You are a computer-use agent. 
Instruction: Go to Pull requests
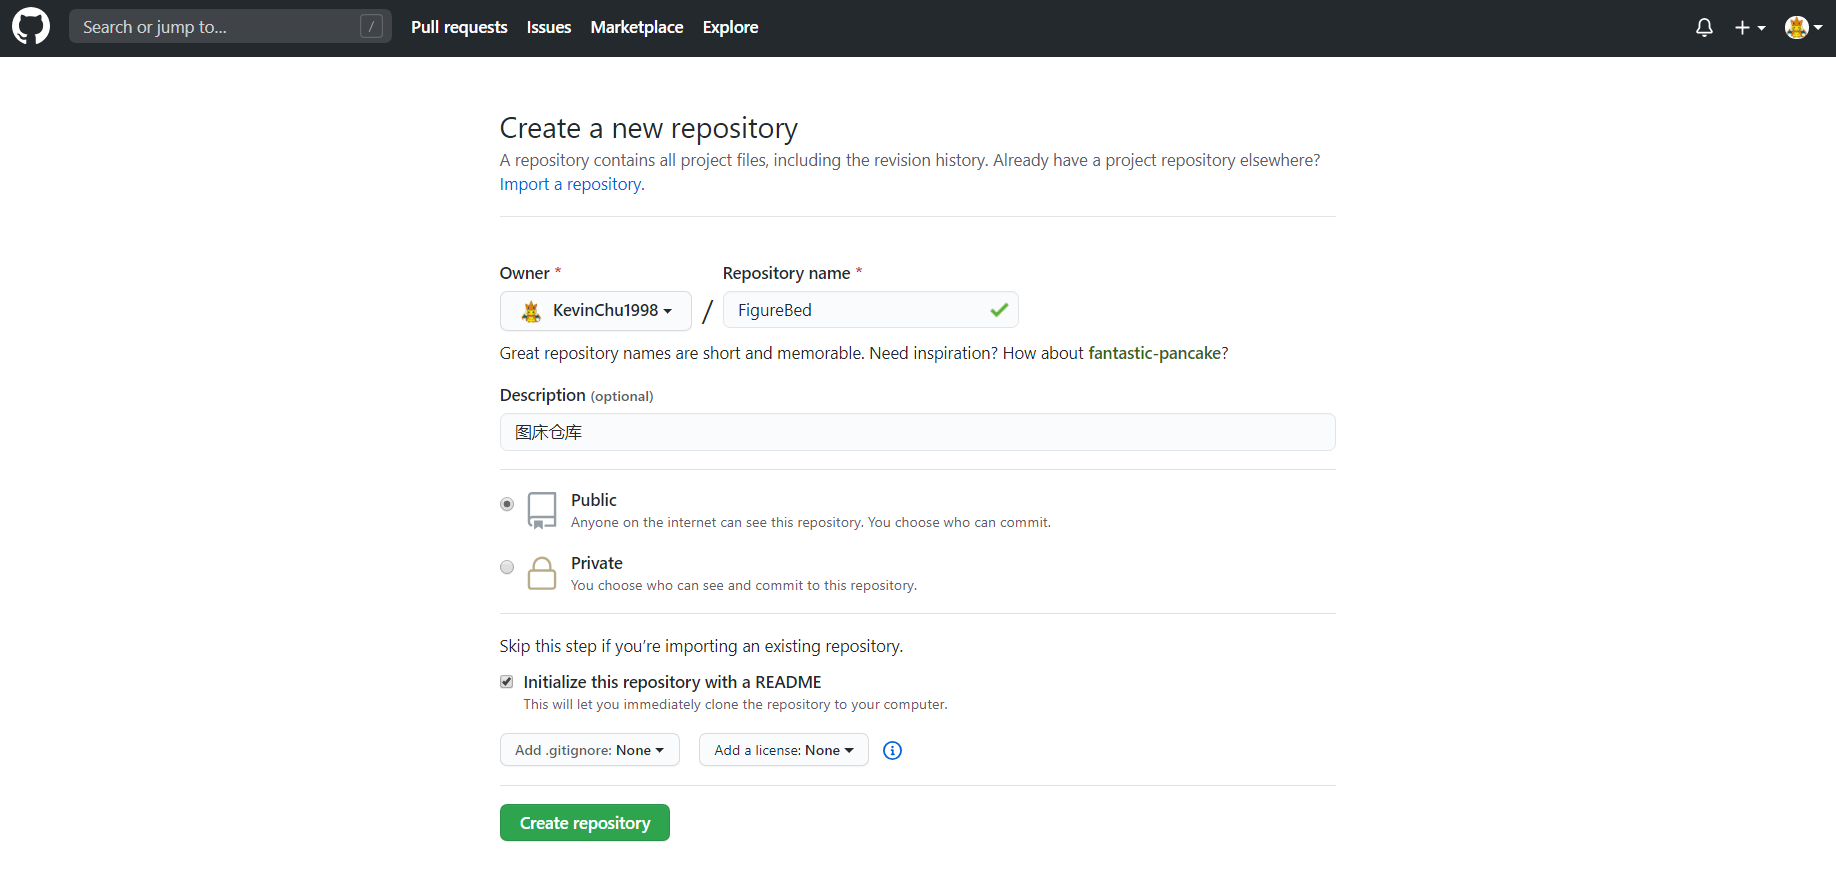pyautogui.click(x=459, y=27)
